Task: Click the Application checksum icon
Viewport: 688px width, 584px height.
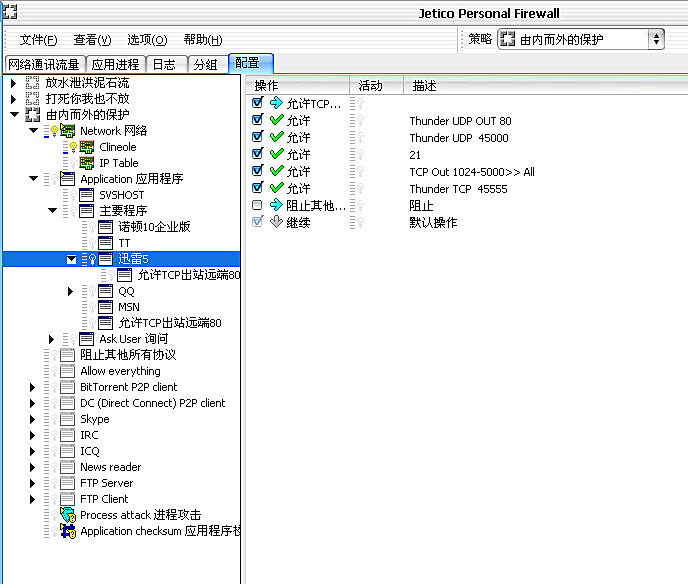Action: 68,531
